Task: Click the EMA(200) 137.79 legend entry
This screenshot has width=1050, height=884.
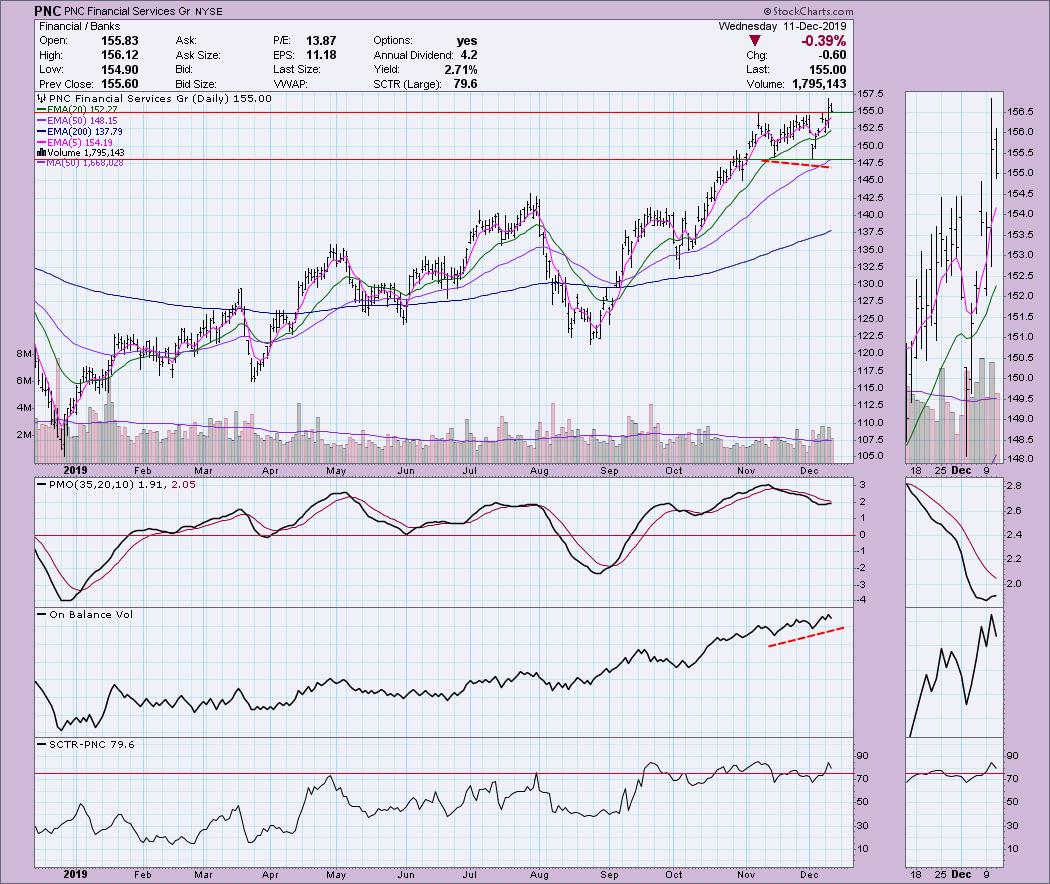Action: pos(80,132)
